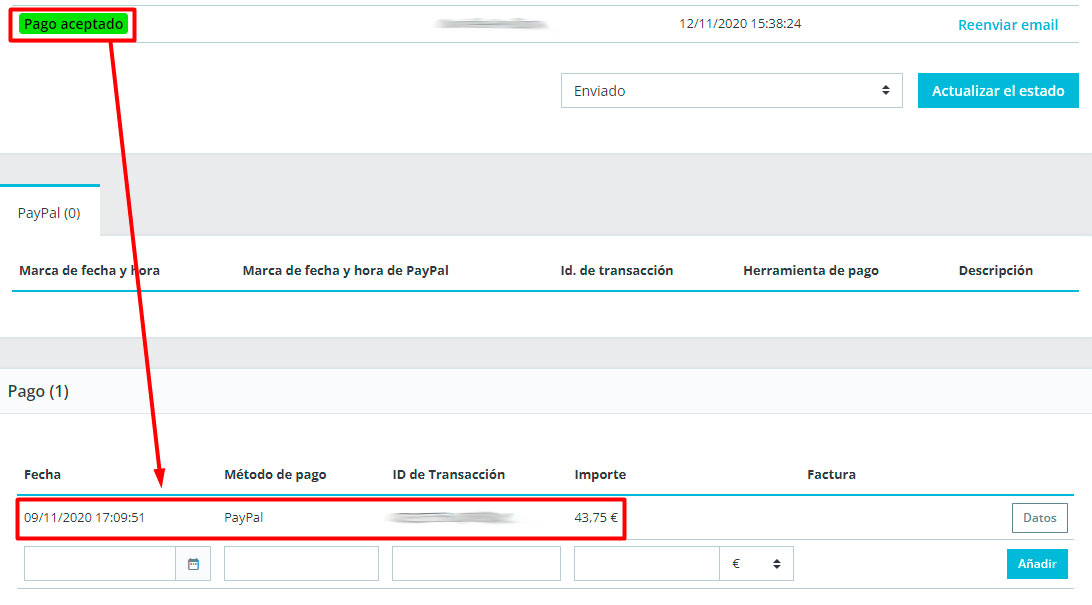The image size is (1092, 605).
Task: Click the Datos button in the payment row
Action: (x=1039, y=518)
